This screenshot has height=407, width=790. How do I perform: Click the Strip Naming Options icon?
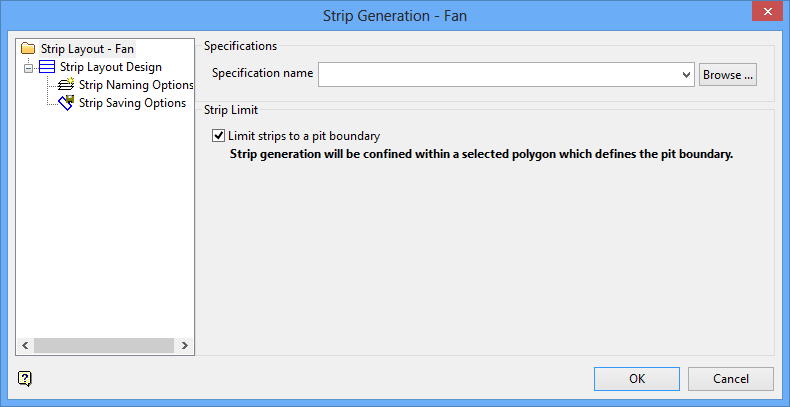click(x=67, y=86)
